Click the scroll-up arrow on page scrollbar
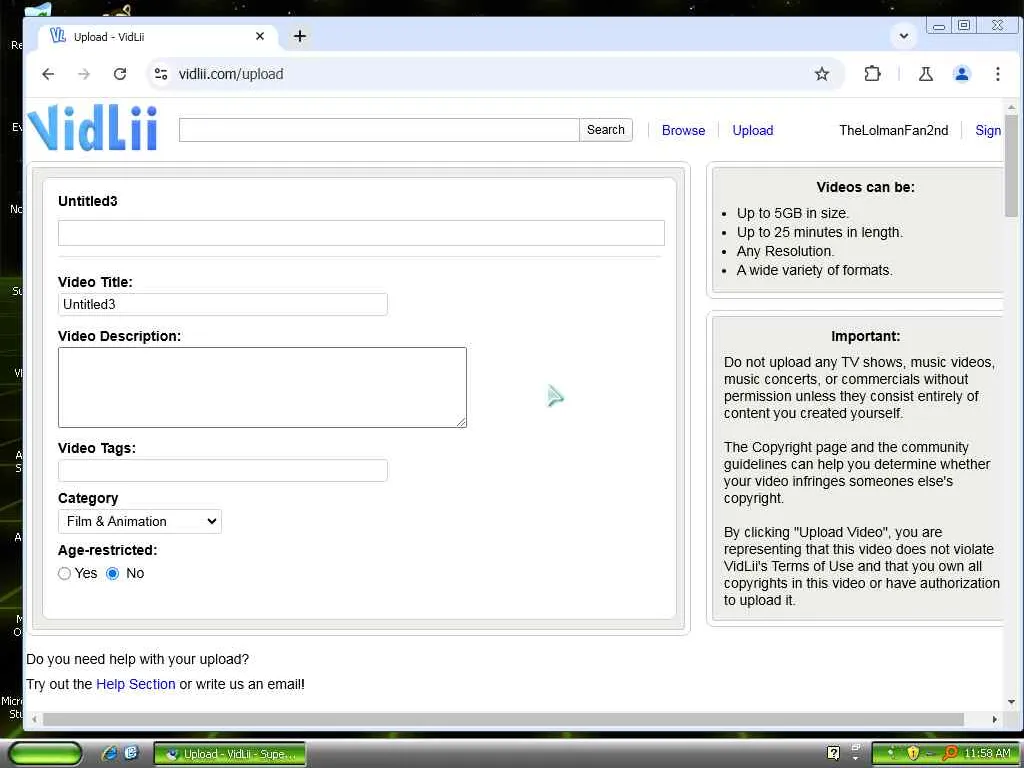Image resolution: width=1024 pixels, height=768 pixels. 1012,107
